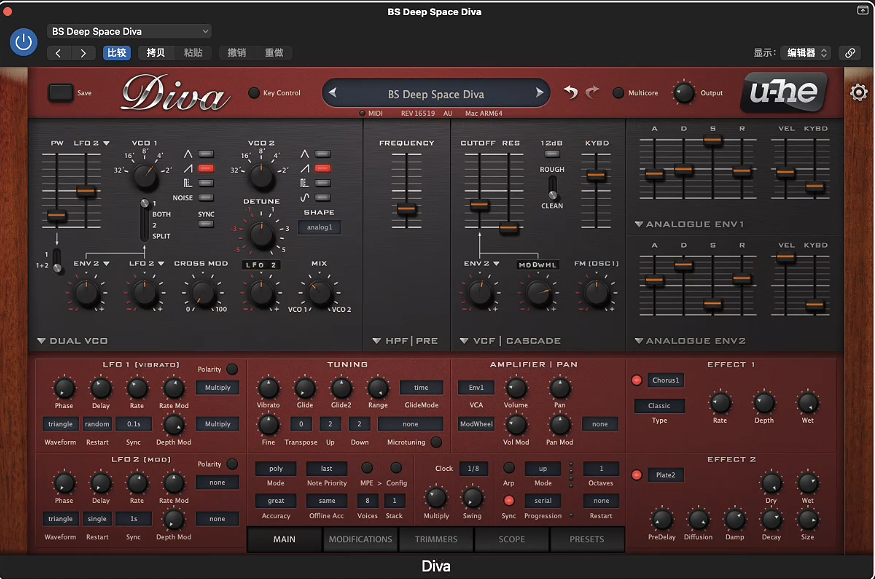Open the Plate2 effect type dropdown
This screenshot has width=875, height=579.
coord(666,475)
